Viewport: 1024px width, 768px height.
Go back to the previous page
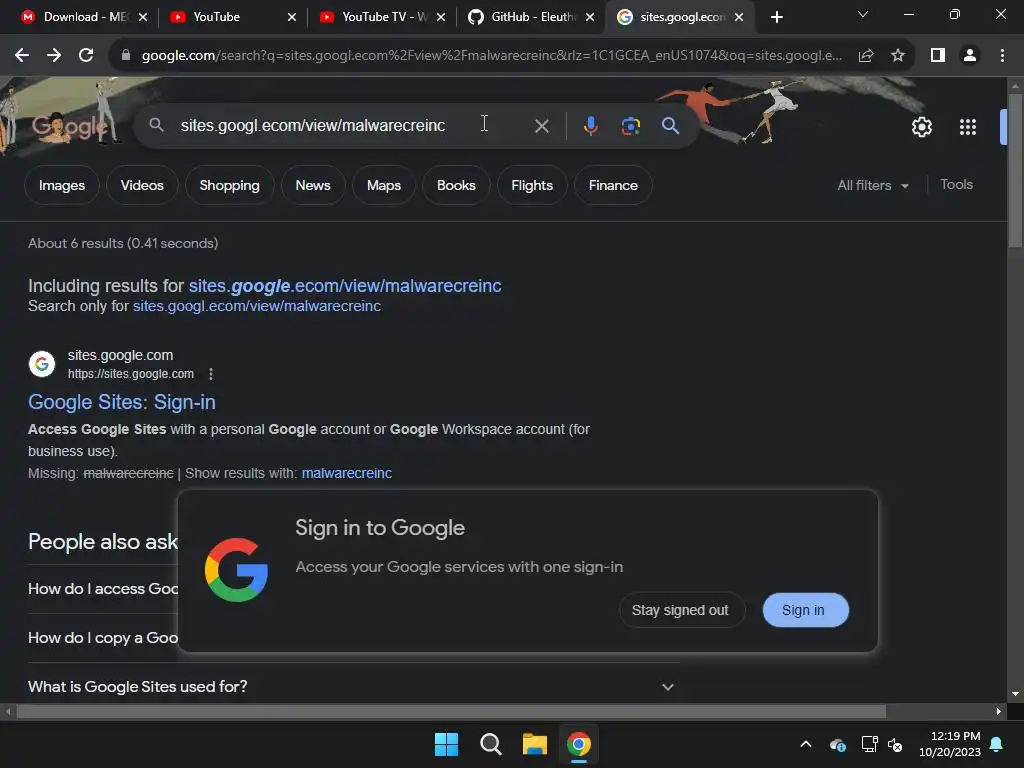pos(22,56)
